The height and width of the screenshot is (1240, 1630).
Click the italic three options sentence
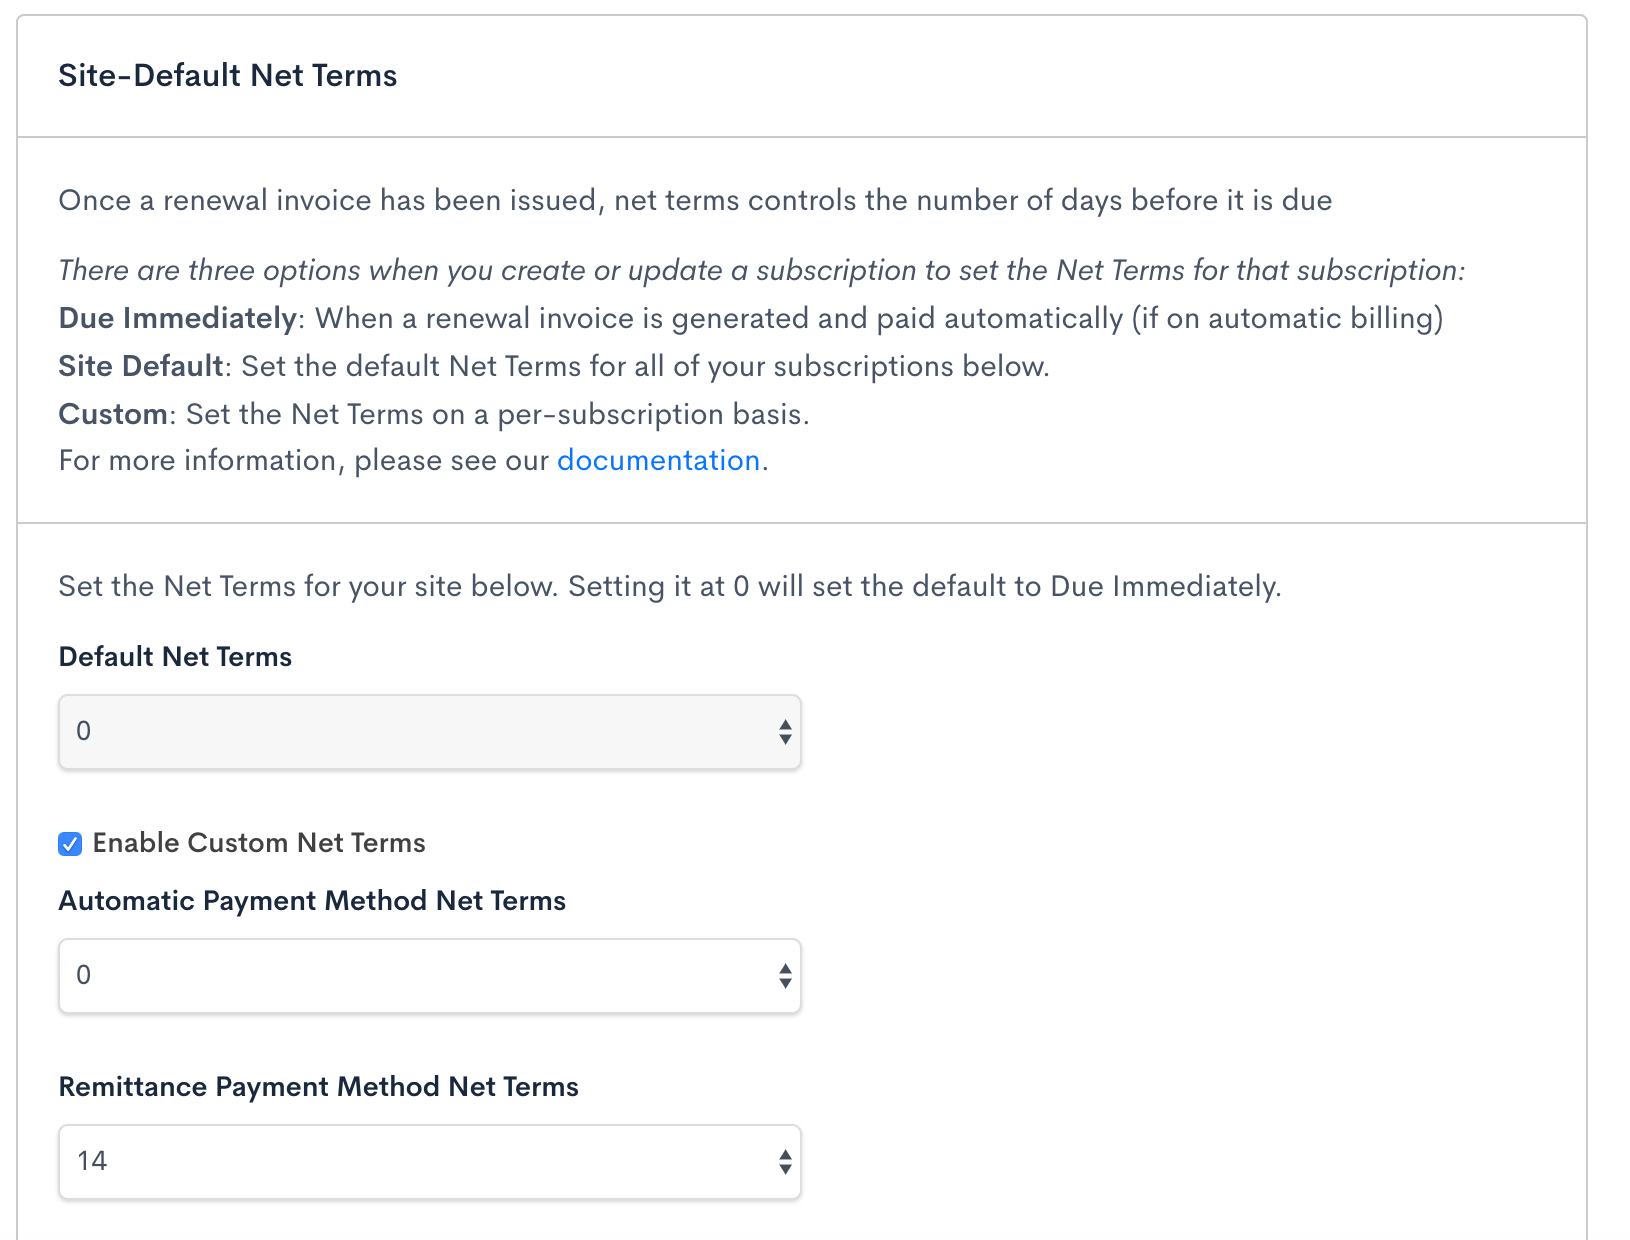coord(761,271)
